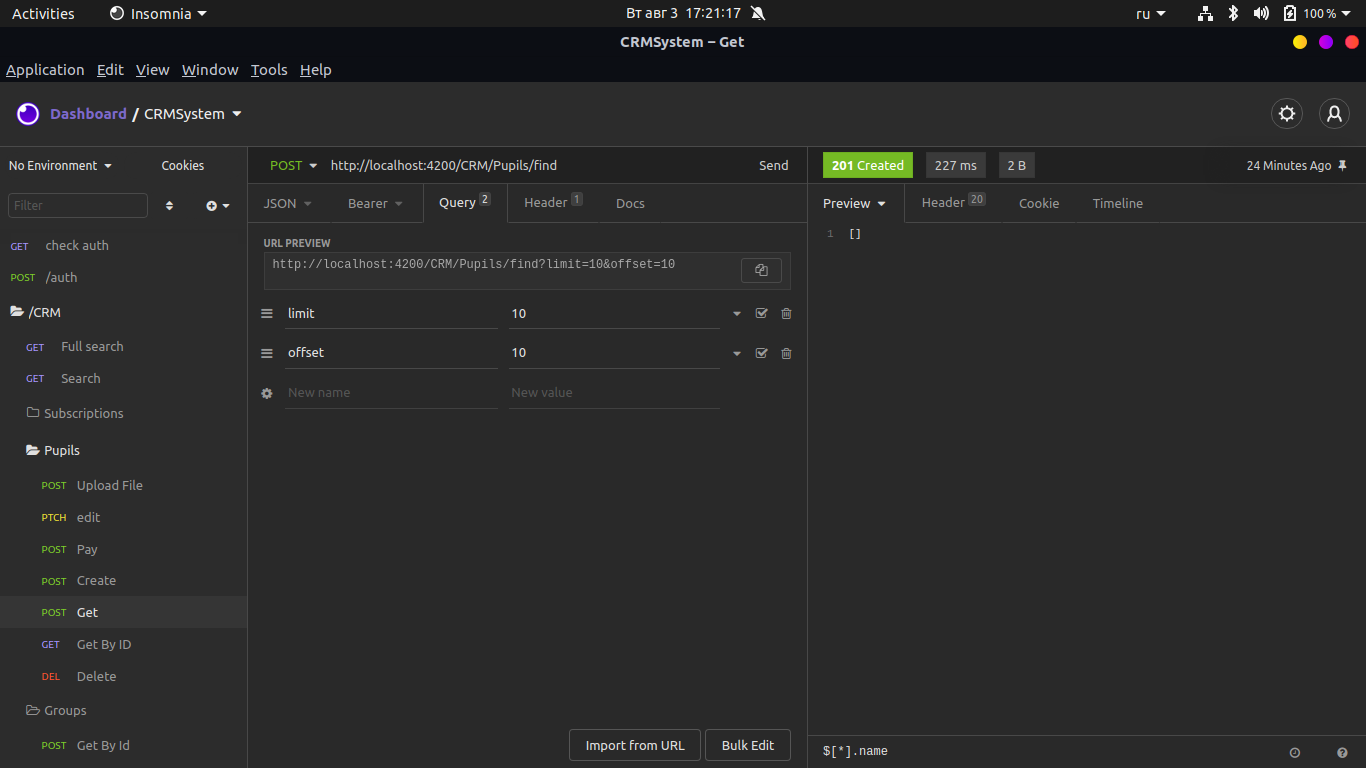Open the Cookies manager
The width and height of the screenshot is (1366, 768).
tap(183, 166)
